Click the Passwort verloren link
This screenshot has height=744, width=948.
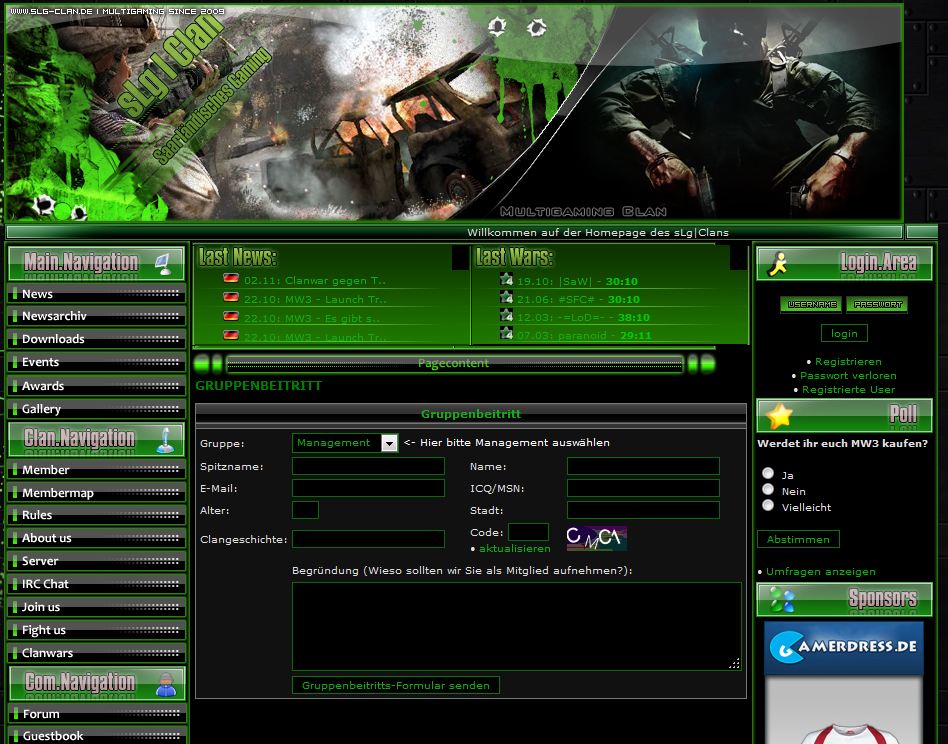point(848,376)
